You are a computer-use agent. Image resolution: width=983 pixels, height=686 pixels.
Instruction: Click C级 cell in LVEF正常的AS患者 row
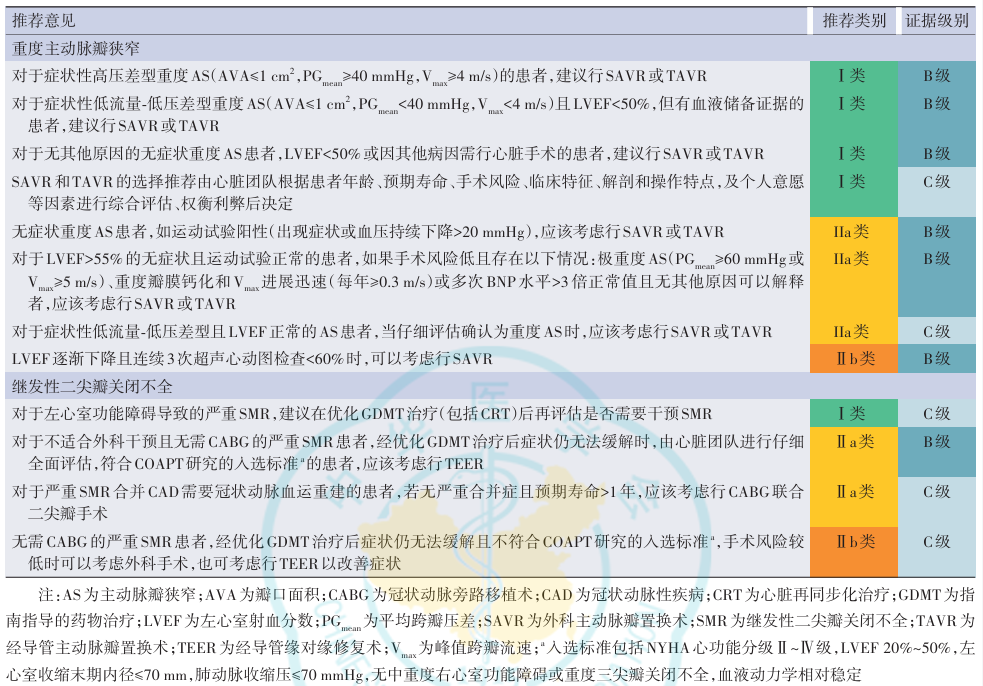tap(936, 331)
